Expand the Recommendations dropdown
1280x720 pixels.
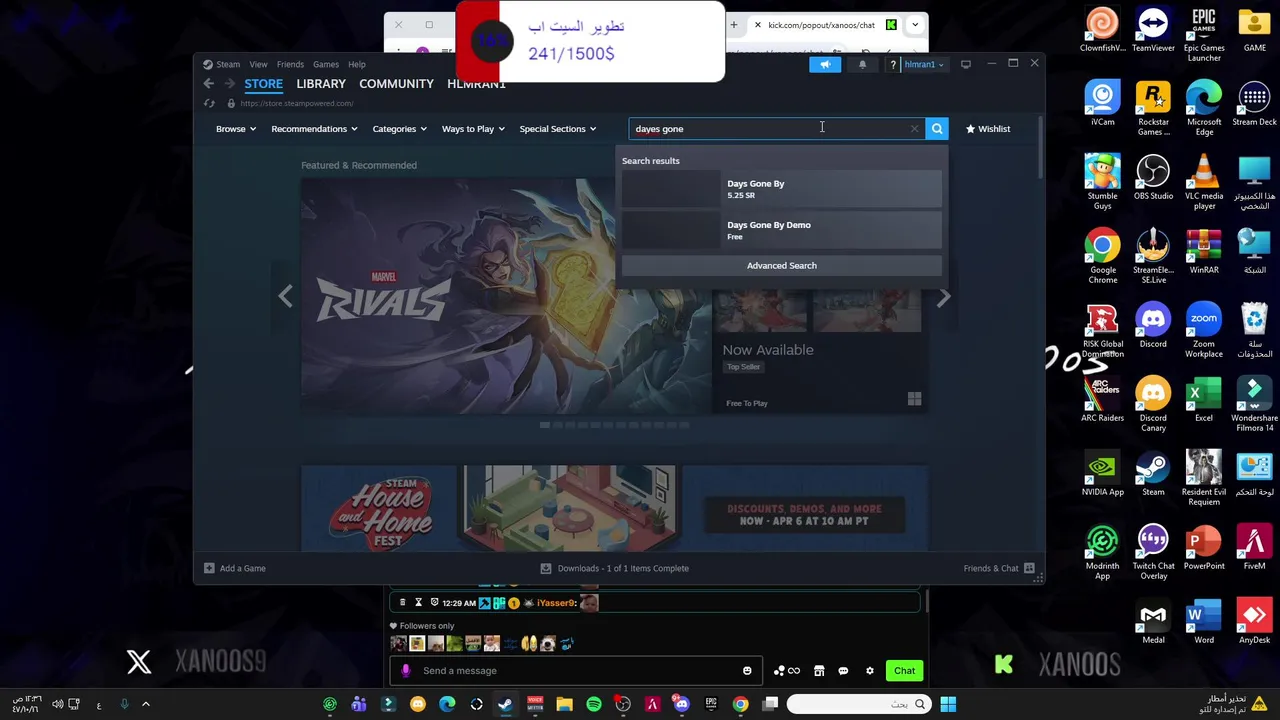click(315, 129)
